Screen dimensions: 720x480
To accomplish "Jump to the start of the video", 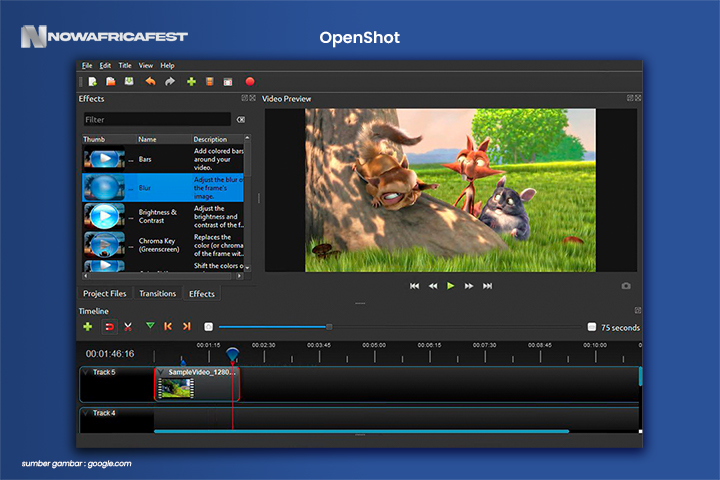I will pyautogui.click(x=414, y=286).
